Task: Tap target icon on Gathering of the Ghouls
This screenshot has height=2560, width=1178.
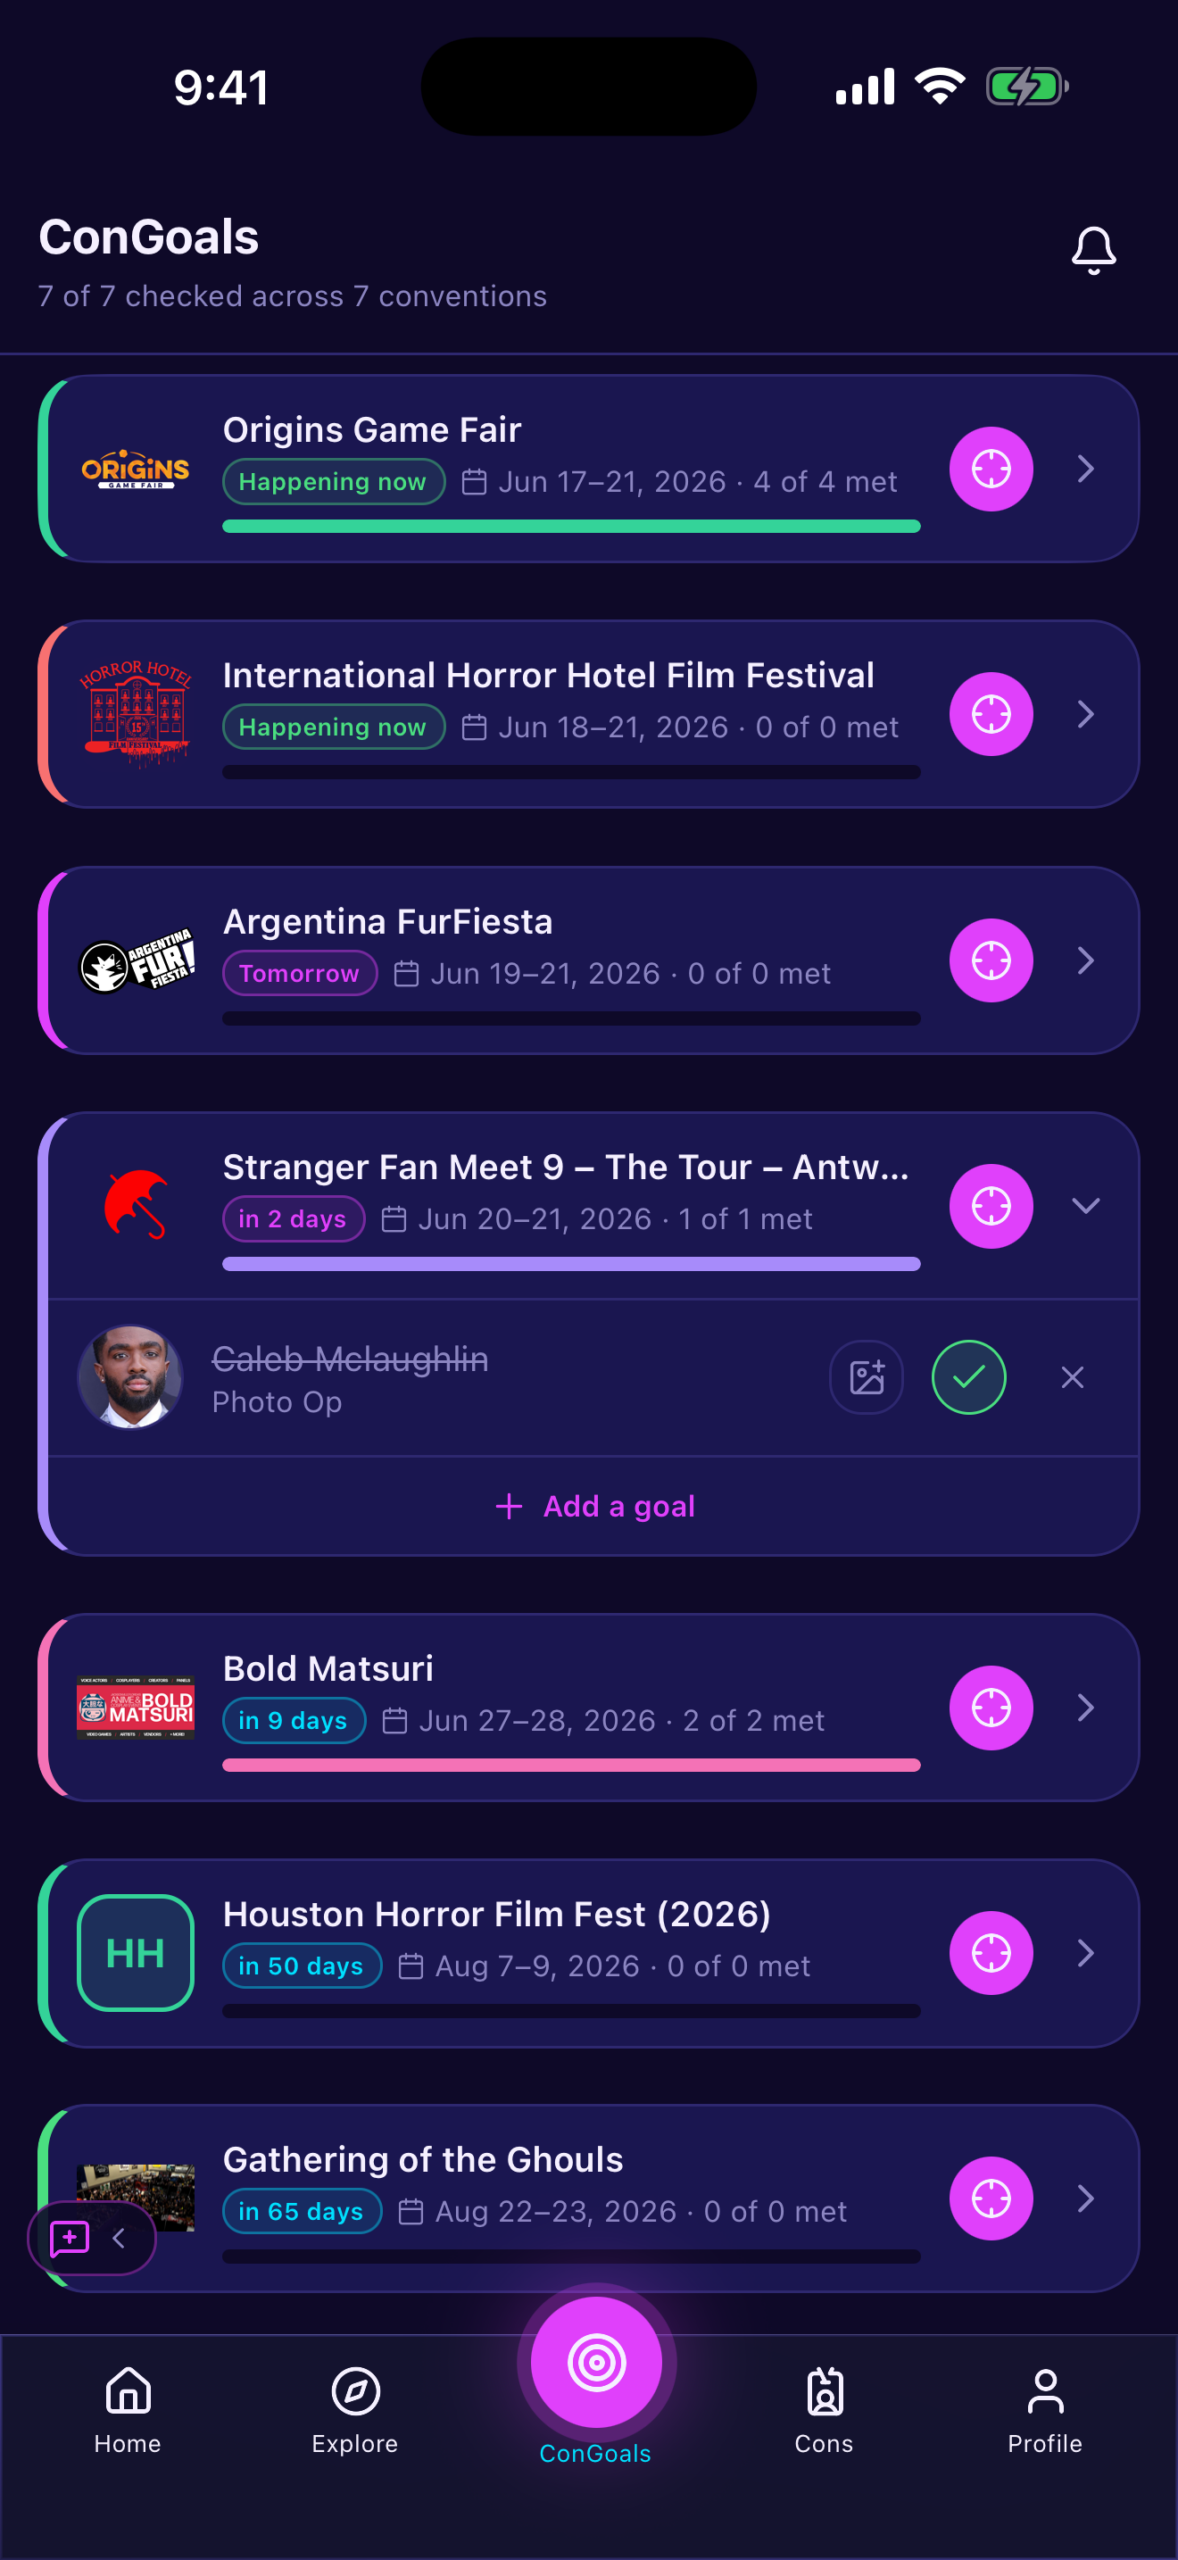Action: [991, 2198]
